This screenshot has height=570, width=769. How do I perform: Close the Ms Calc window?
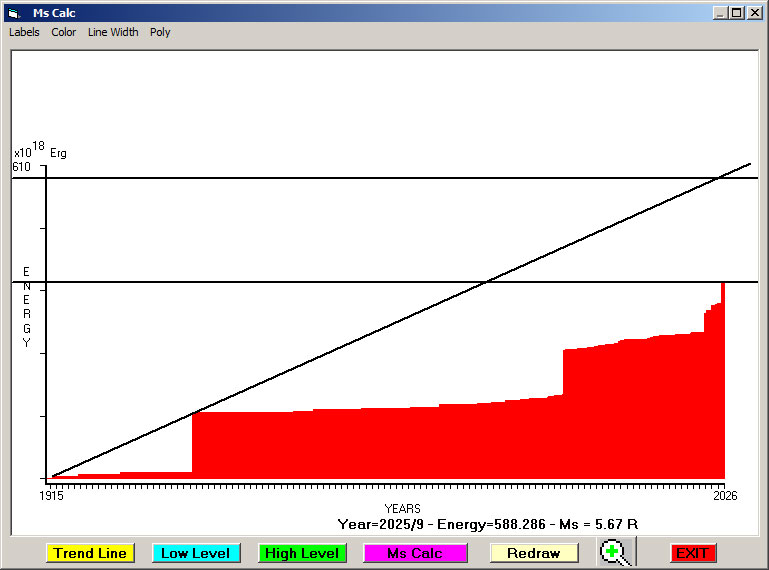(754, 13)
